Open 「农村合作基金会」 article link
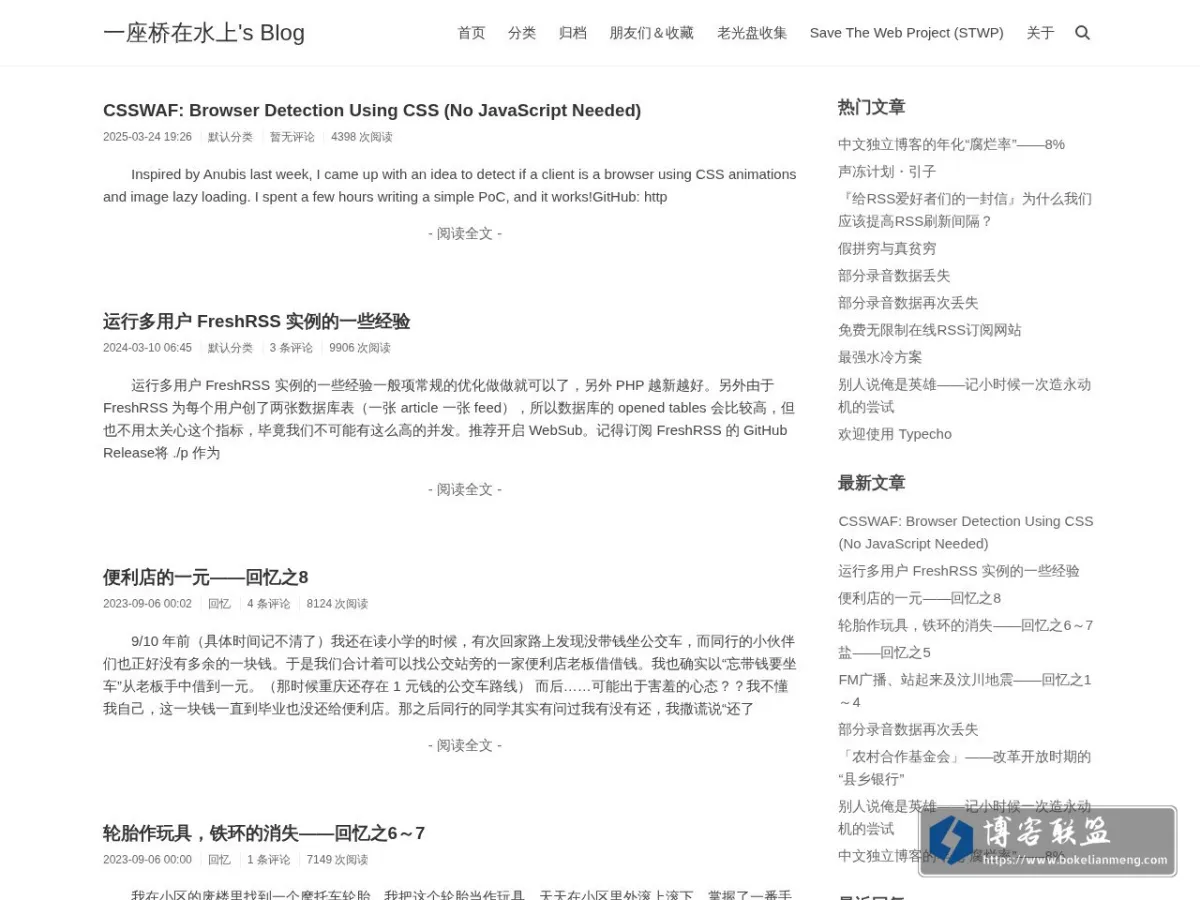This screenshot has height=900, width=1200. click(965, 767)
